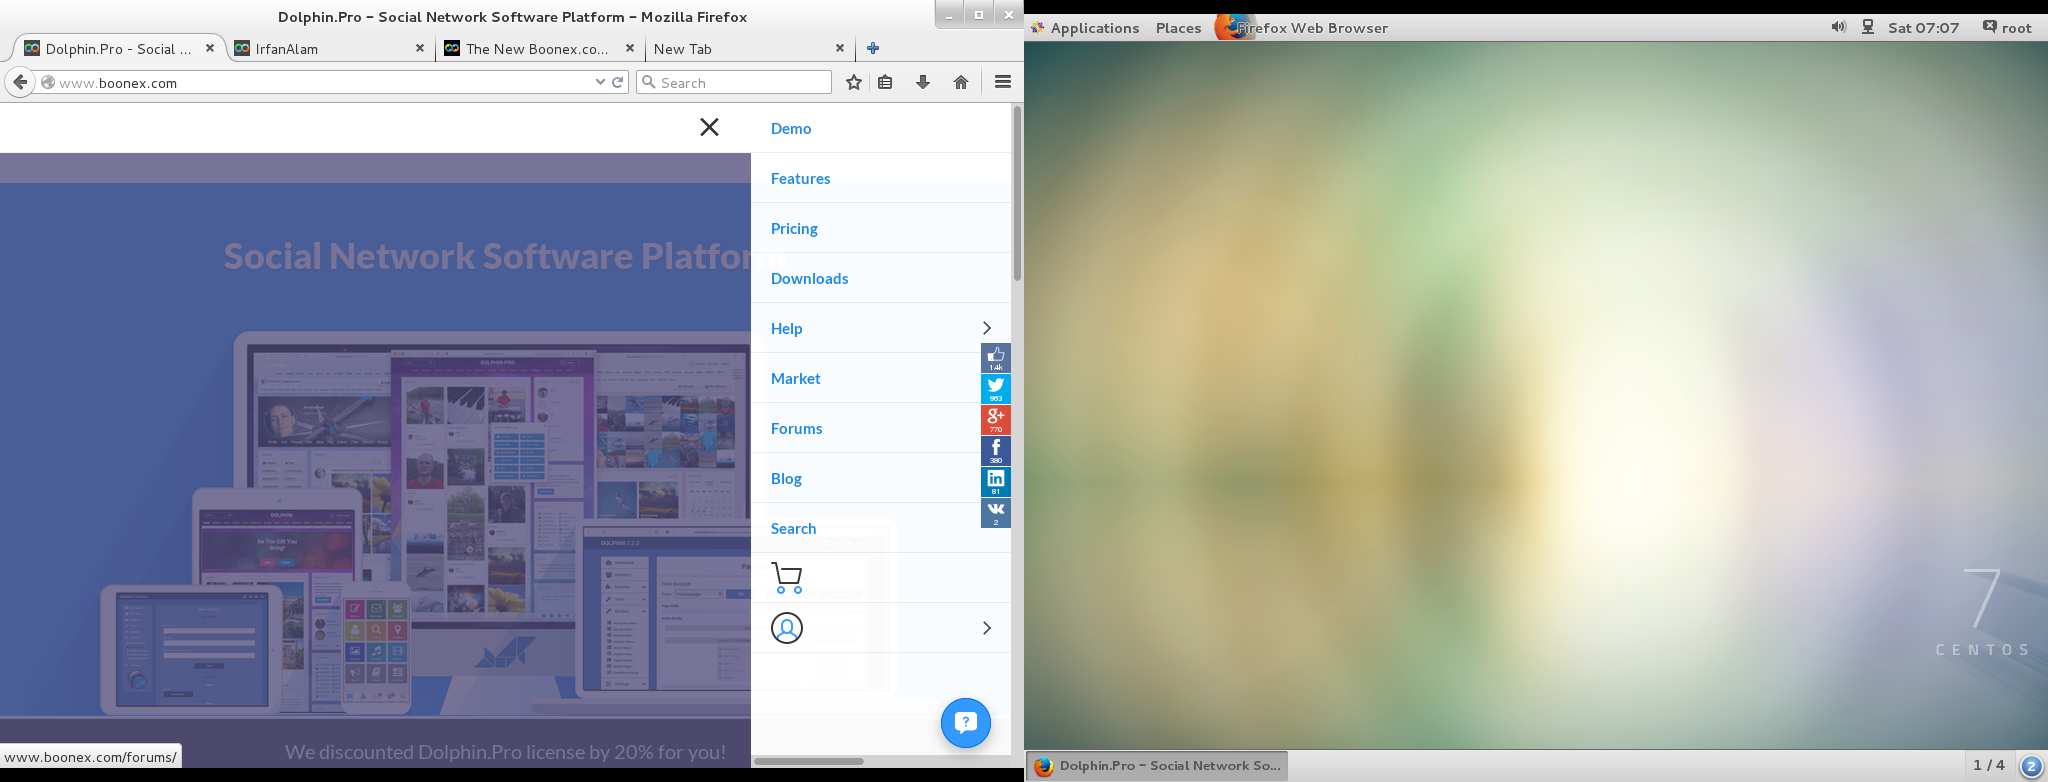Expand the user account submenu arrow

986,628
